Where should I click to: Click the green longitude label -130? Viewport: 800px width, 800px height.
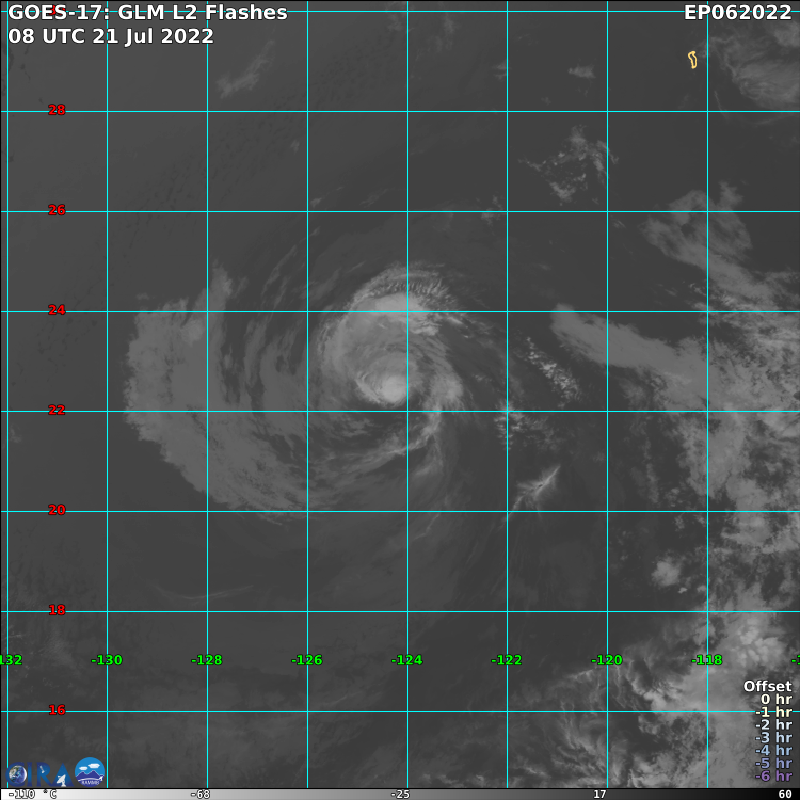point(107,660)
